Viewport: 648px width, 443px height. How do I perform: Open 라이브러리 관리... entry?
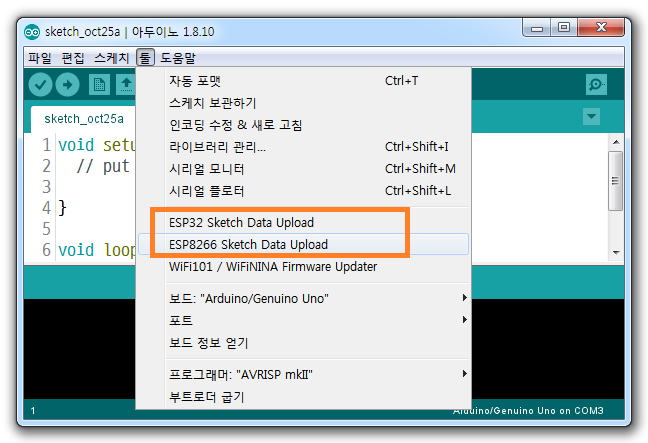(x=304, y=147)
